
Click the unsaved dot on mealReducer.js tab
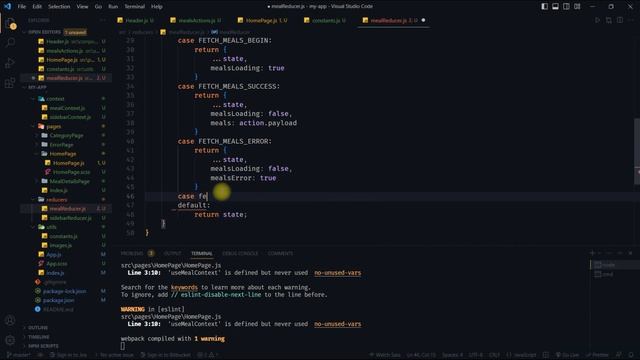423,20
